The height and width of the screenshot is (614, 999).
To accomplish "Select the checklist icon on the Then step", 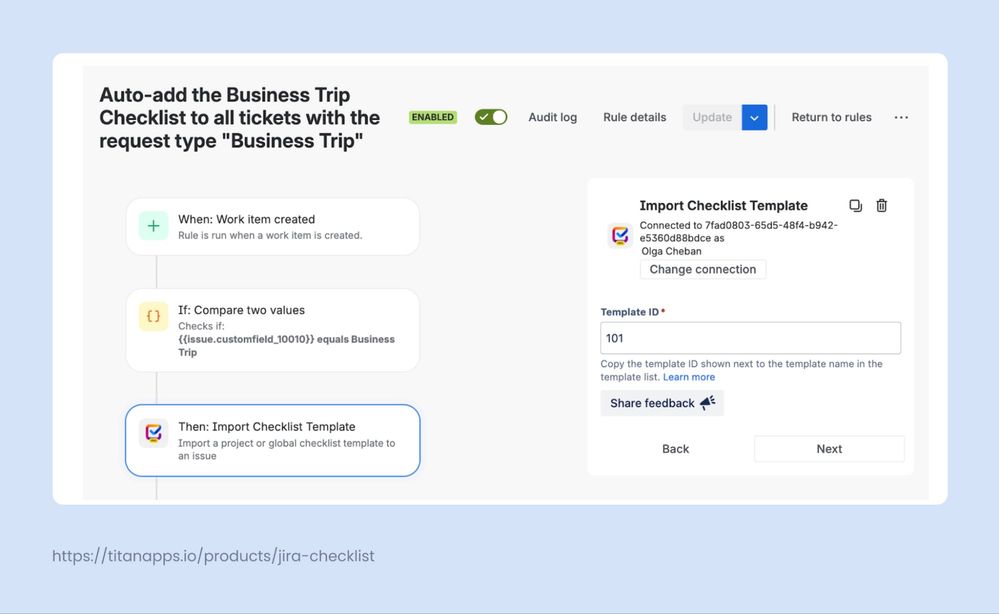I will [152, 433].
